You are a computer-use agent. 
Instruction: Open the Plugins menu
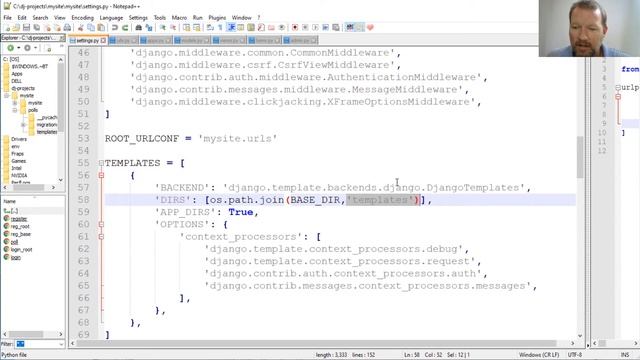click(x=217, y=18)
